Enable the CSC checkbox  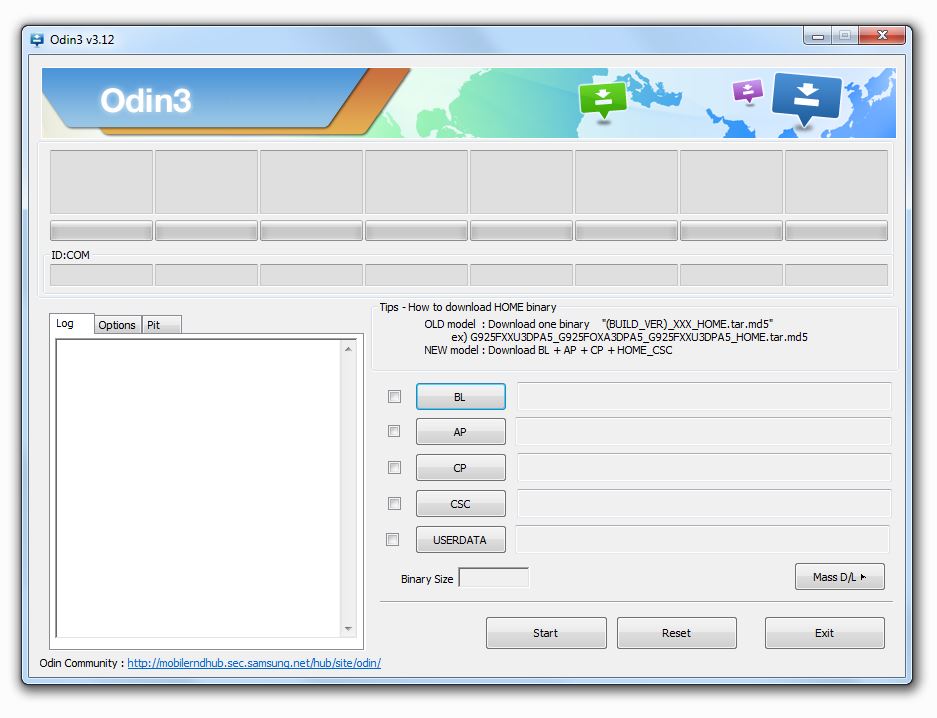(x=394, y=504)
